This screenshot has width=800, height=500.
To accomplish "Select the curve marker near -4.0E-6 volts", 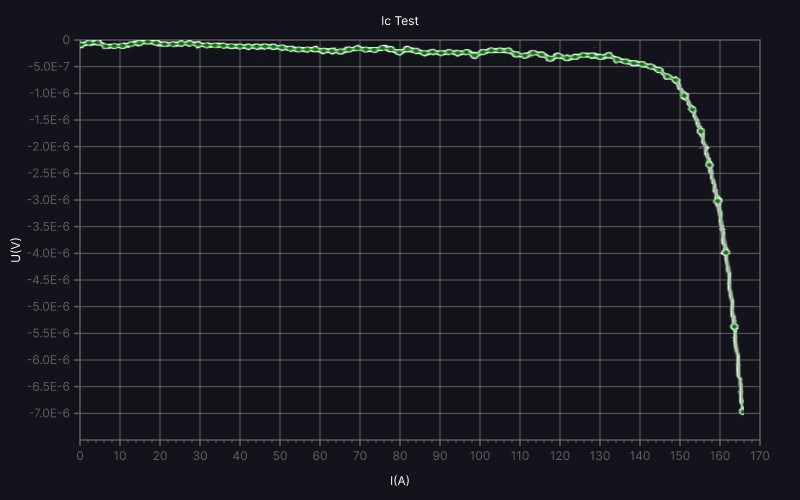I will pyautogui.click(x=725, y=252).
